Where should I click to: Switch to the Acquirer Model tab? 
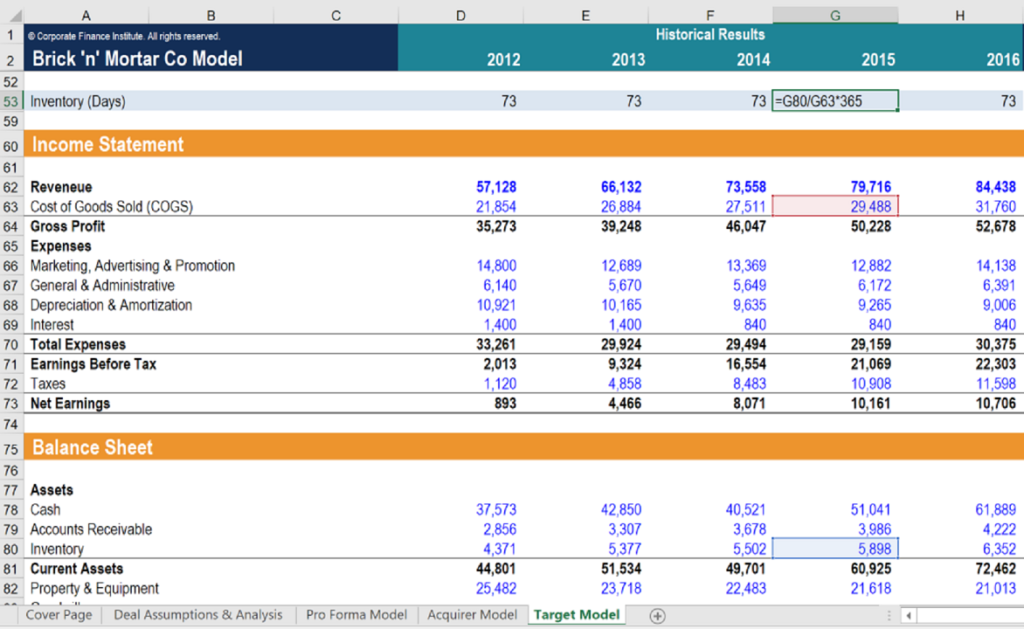click(472, 615)
